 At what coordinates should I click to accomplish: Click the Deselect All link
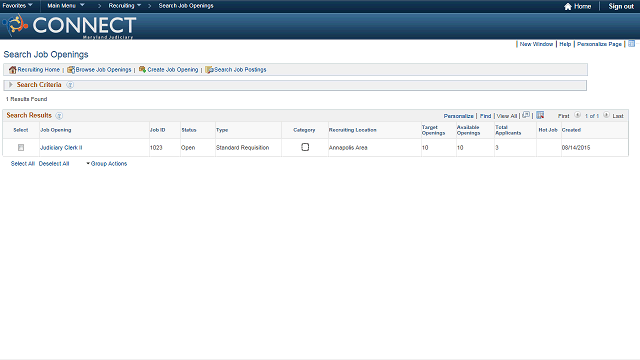point(53,164)
